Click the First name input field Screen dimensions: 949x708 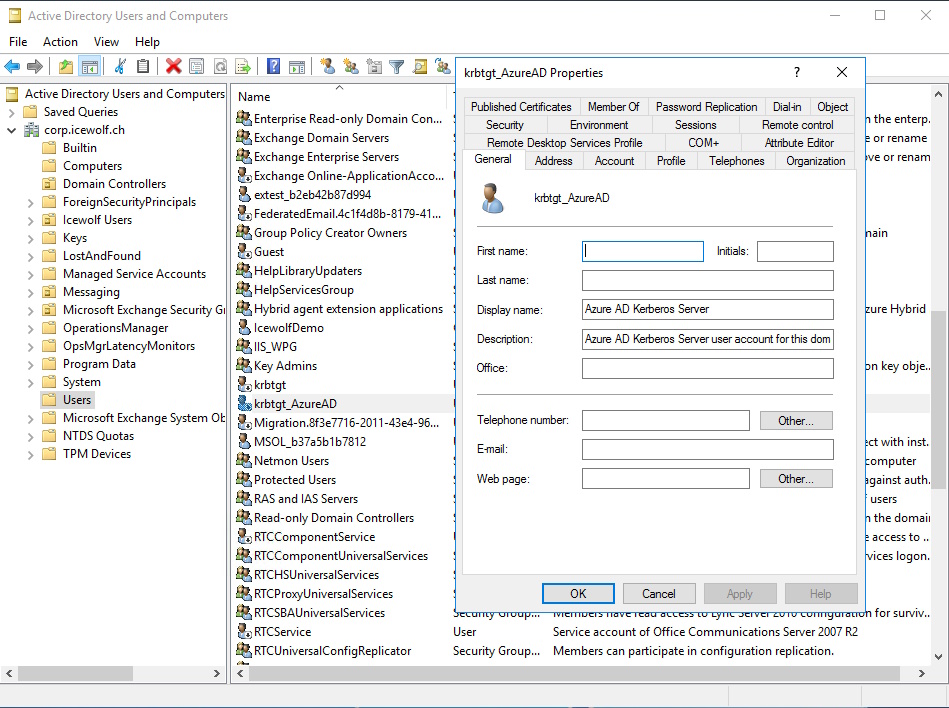point(643,251)
